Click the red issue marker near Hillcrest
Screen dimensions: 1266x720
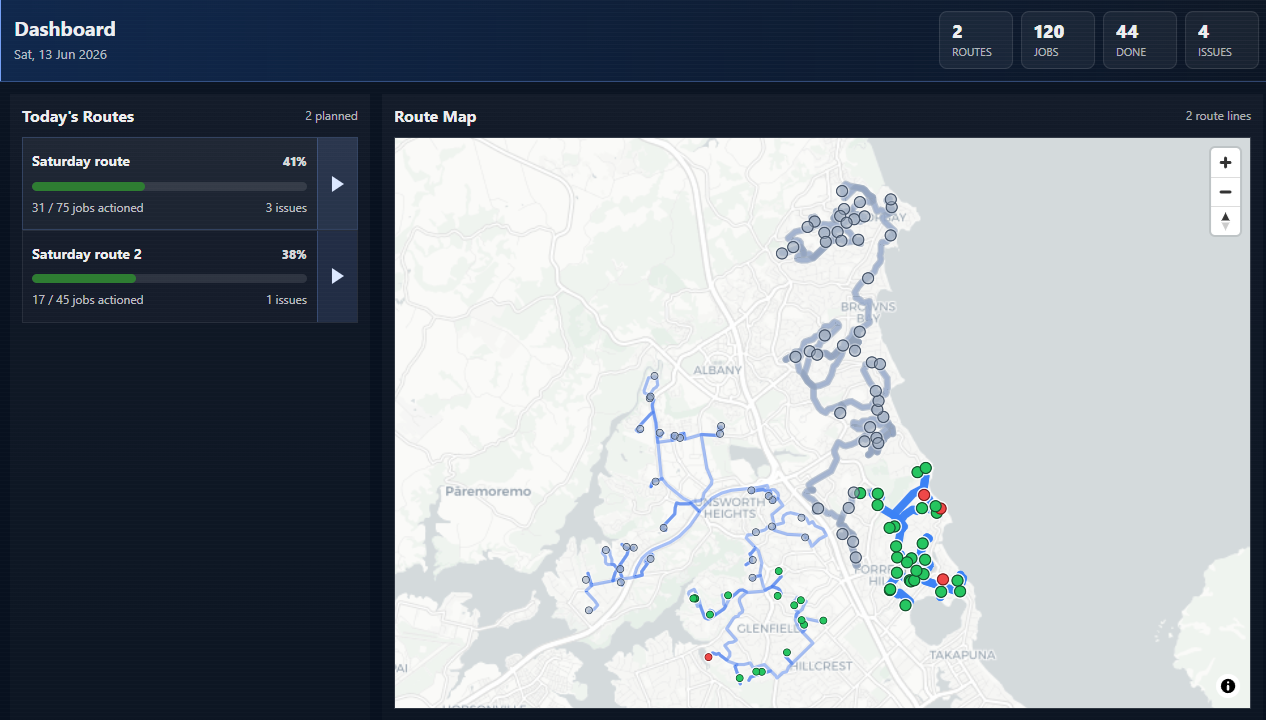(x=709, y=657)
